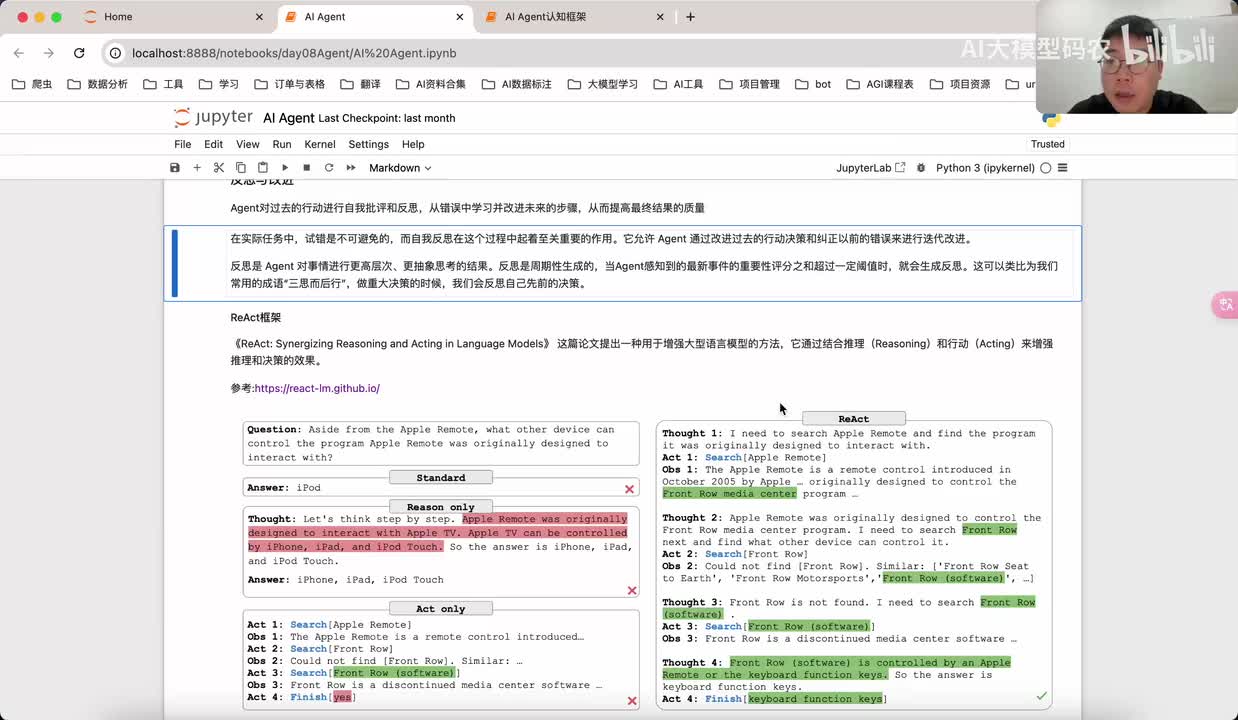Click the translate widget at right edge
Image resolution: width=1238 pixels, height=720 pixels.
1225,304
